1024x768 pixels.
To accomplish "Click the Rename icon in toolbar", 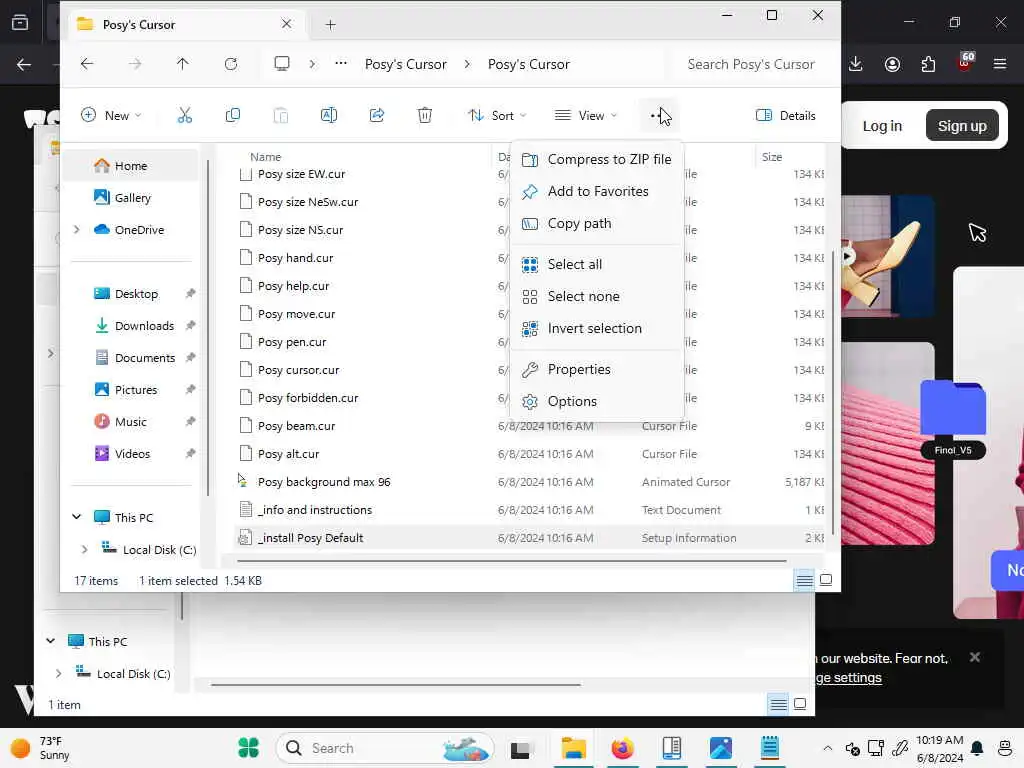I will (328, 116).
